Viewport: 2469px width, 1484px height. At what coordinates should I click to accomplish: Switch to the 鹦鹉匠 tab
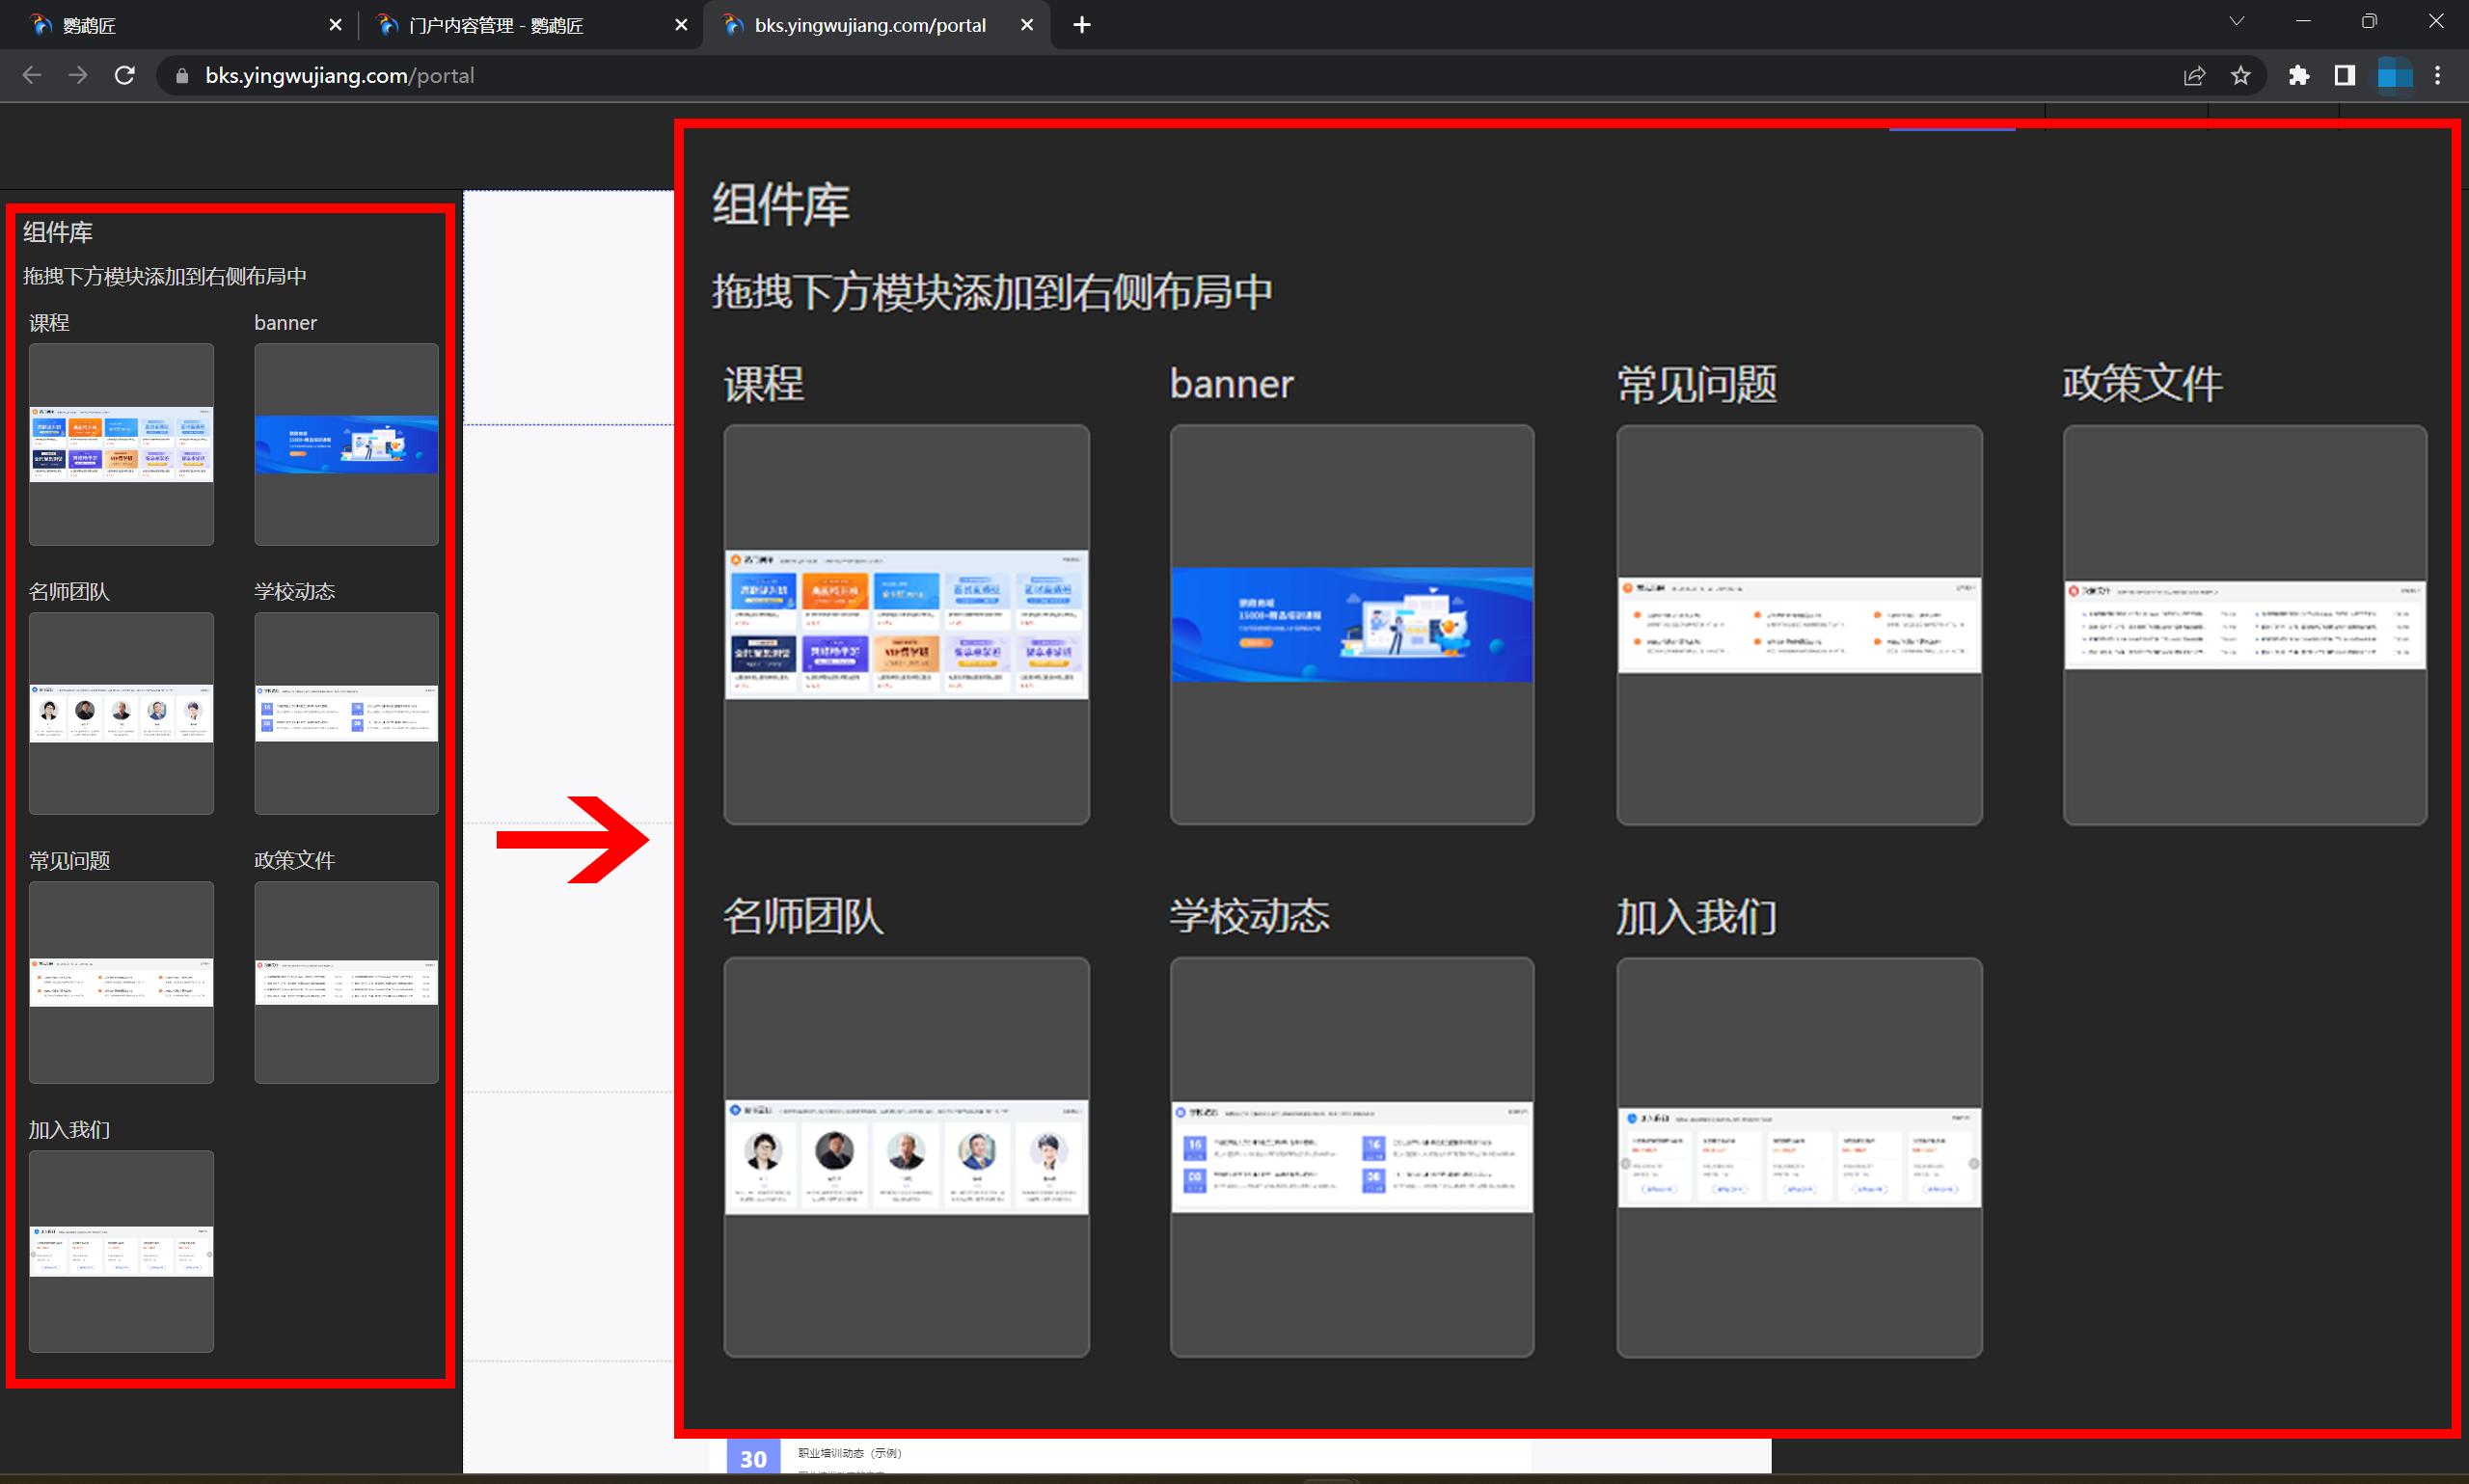click(150, 24)
